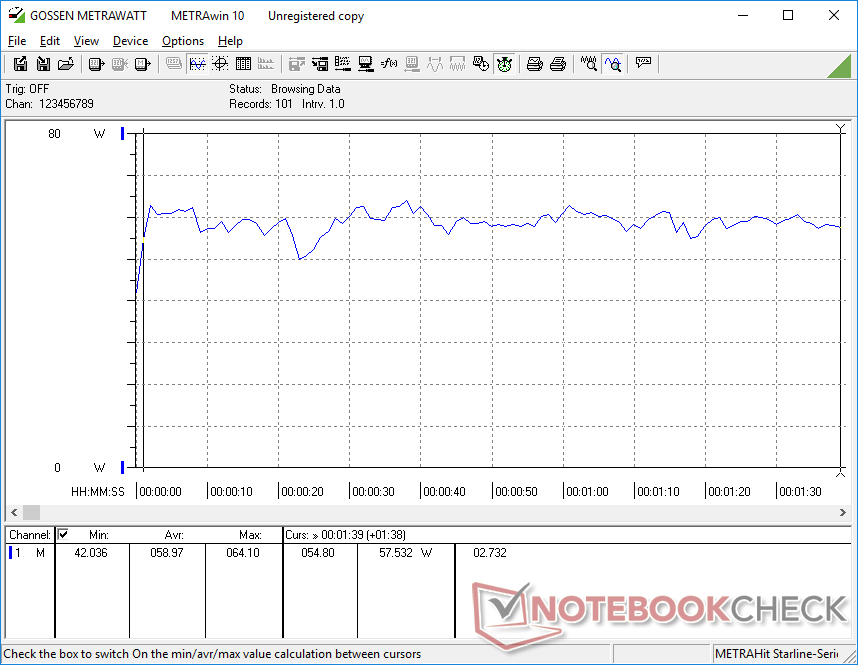
Task: Click the Records: 101 status text
Action: click(261, 104)
